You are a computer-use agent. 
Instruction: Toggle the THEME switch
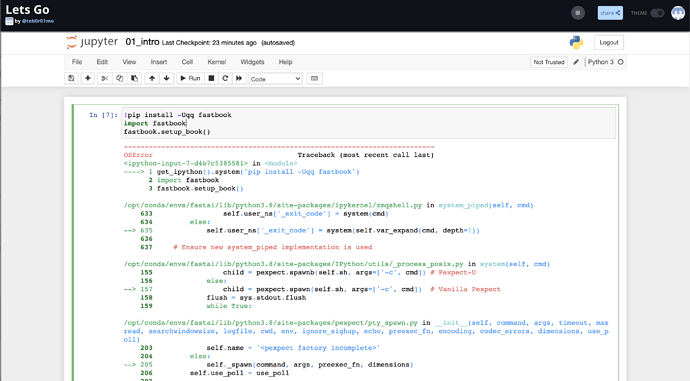657,13
